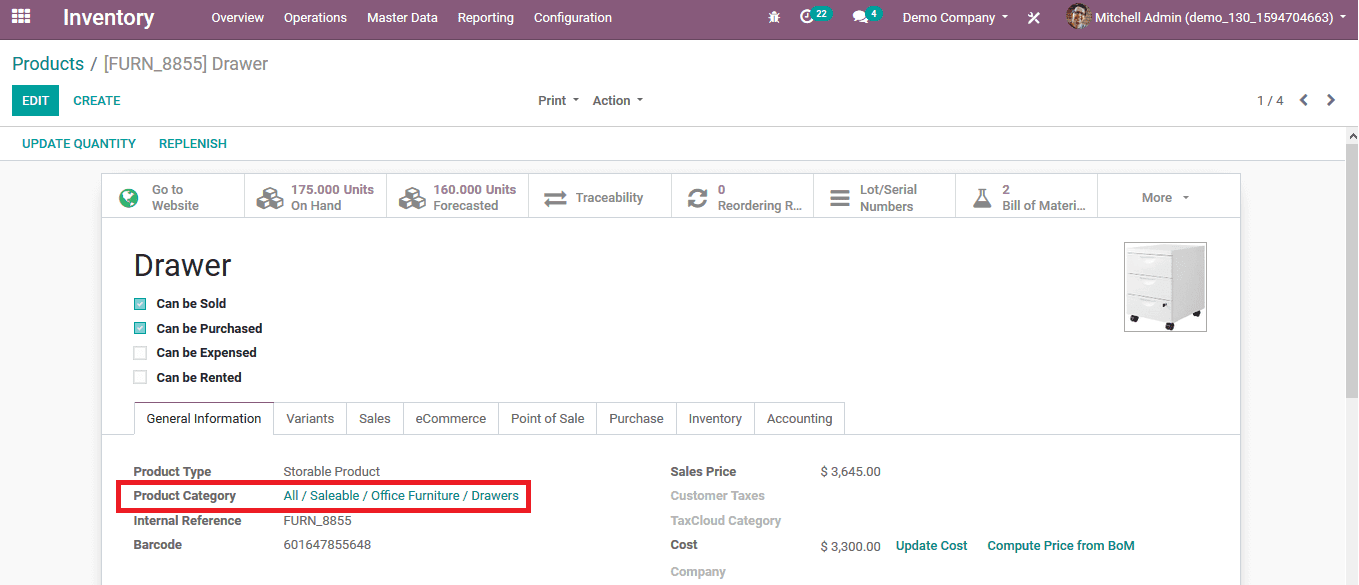Open the Action dropdown
Viewport: 1359px width, 585px height.
point(617,100)
